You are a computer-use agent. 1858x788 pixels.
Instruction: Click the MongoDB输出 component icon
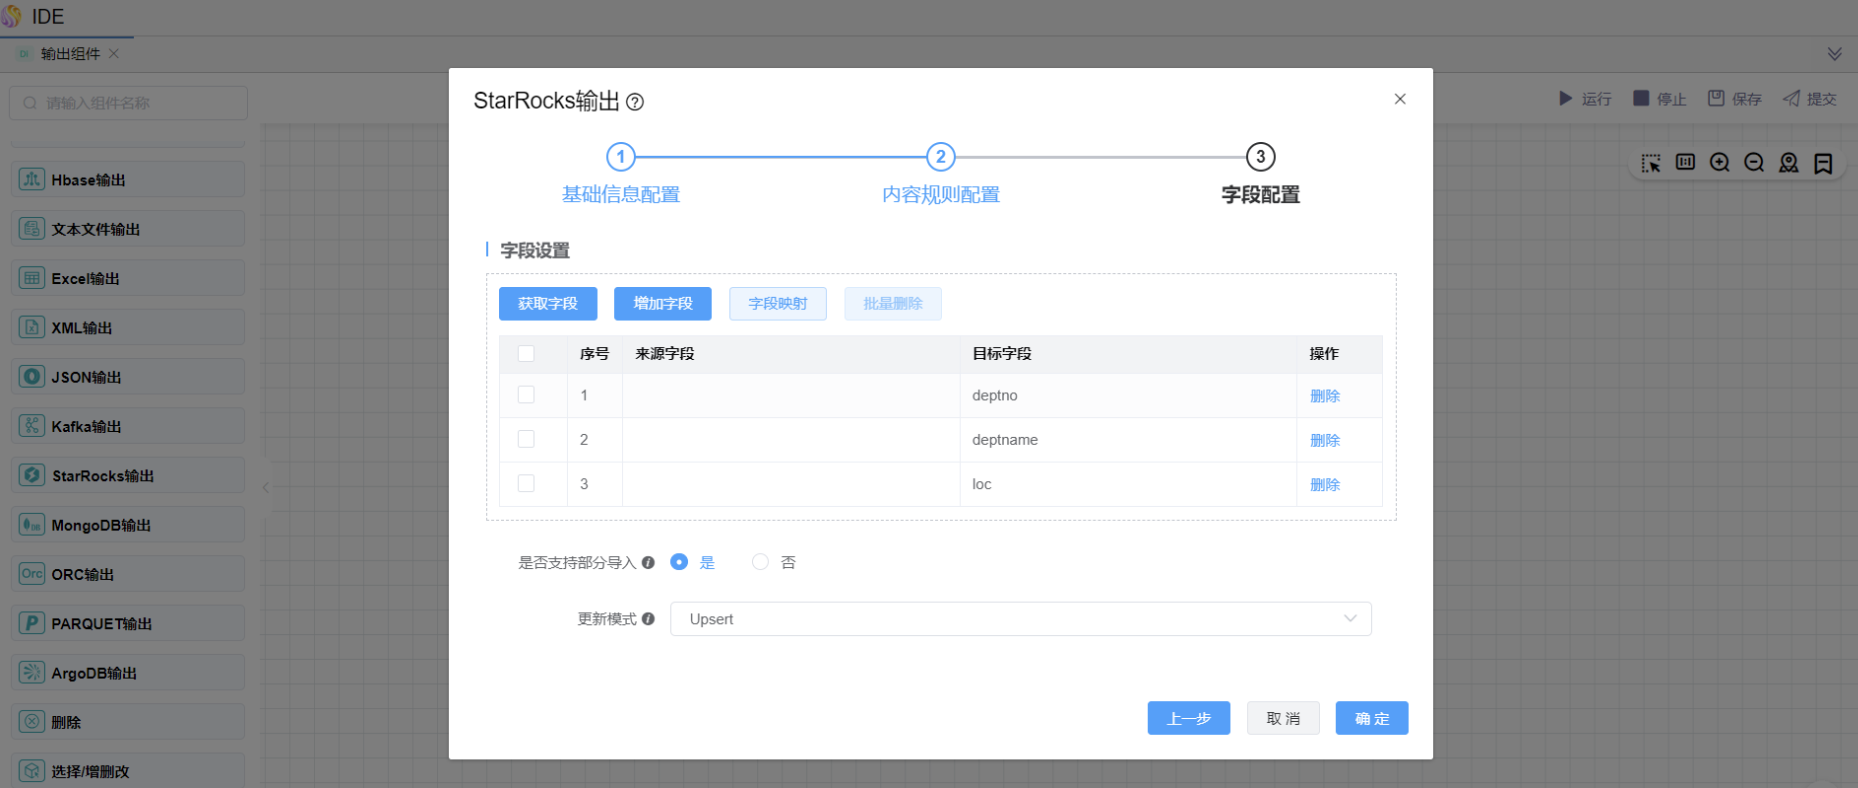pyautogui.click(x=32, y=525)
